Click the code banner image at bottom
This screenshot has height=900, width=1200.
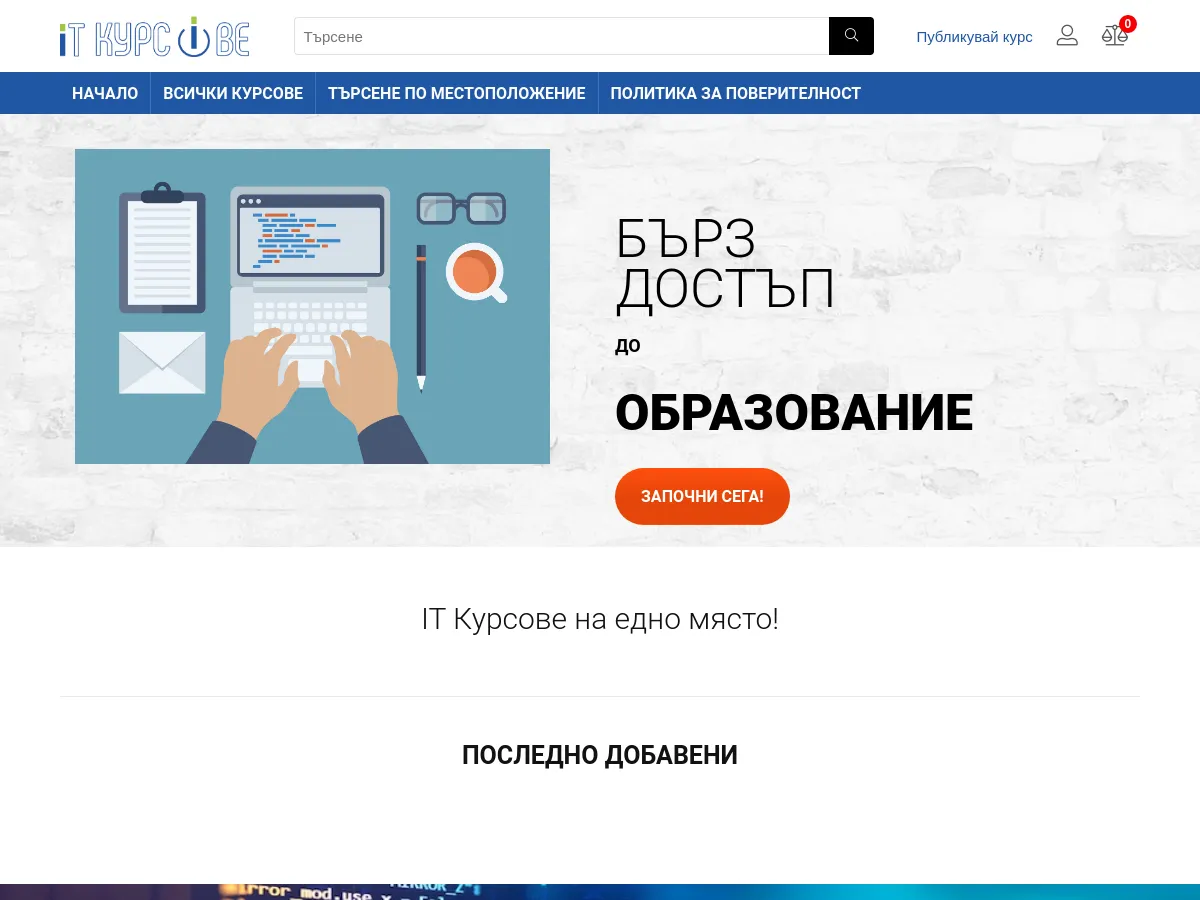click(x=600, y=891)
